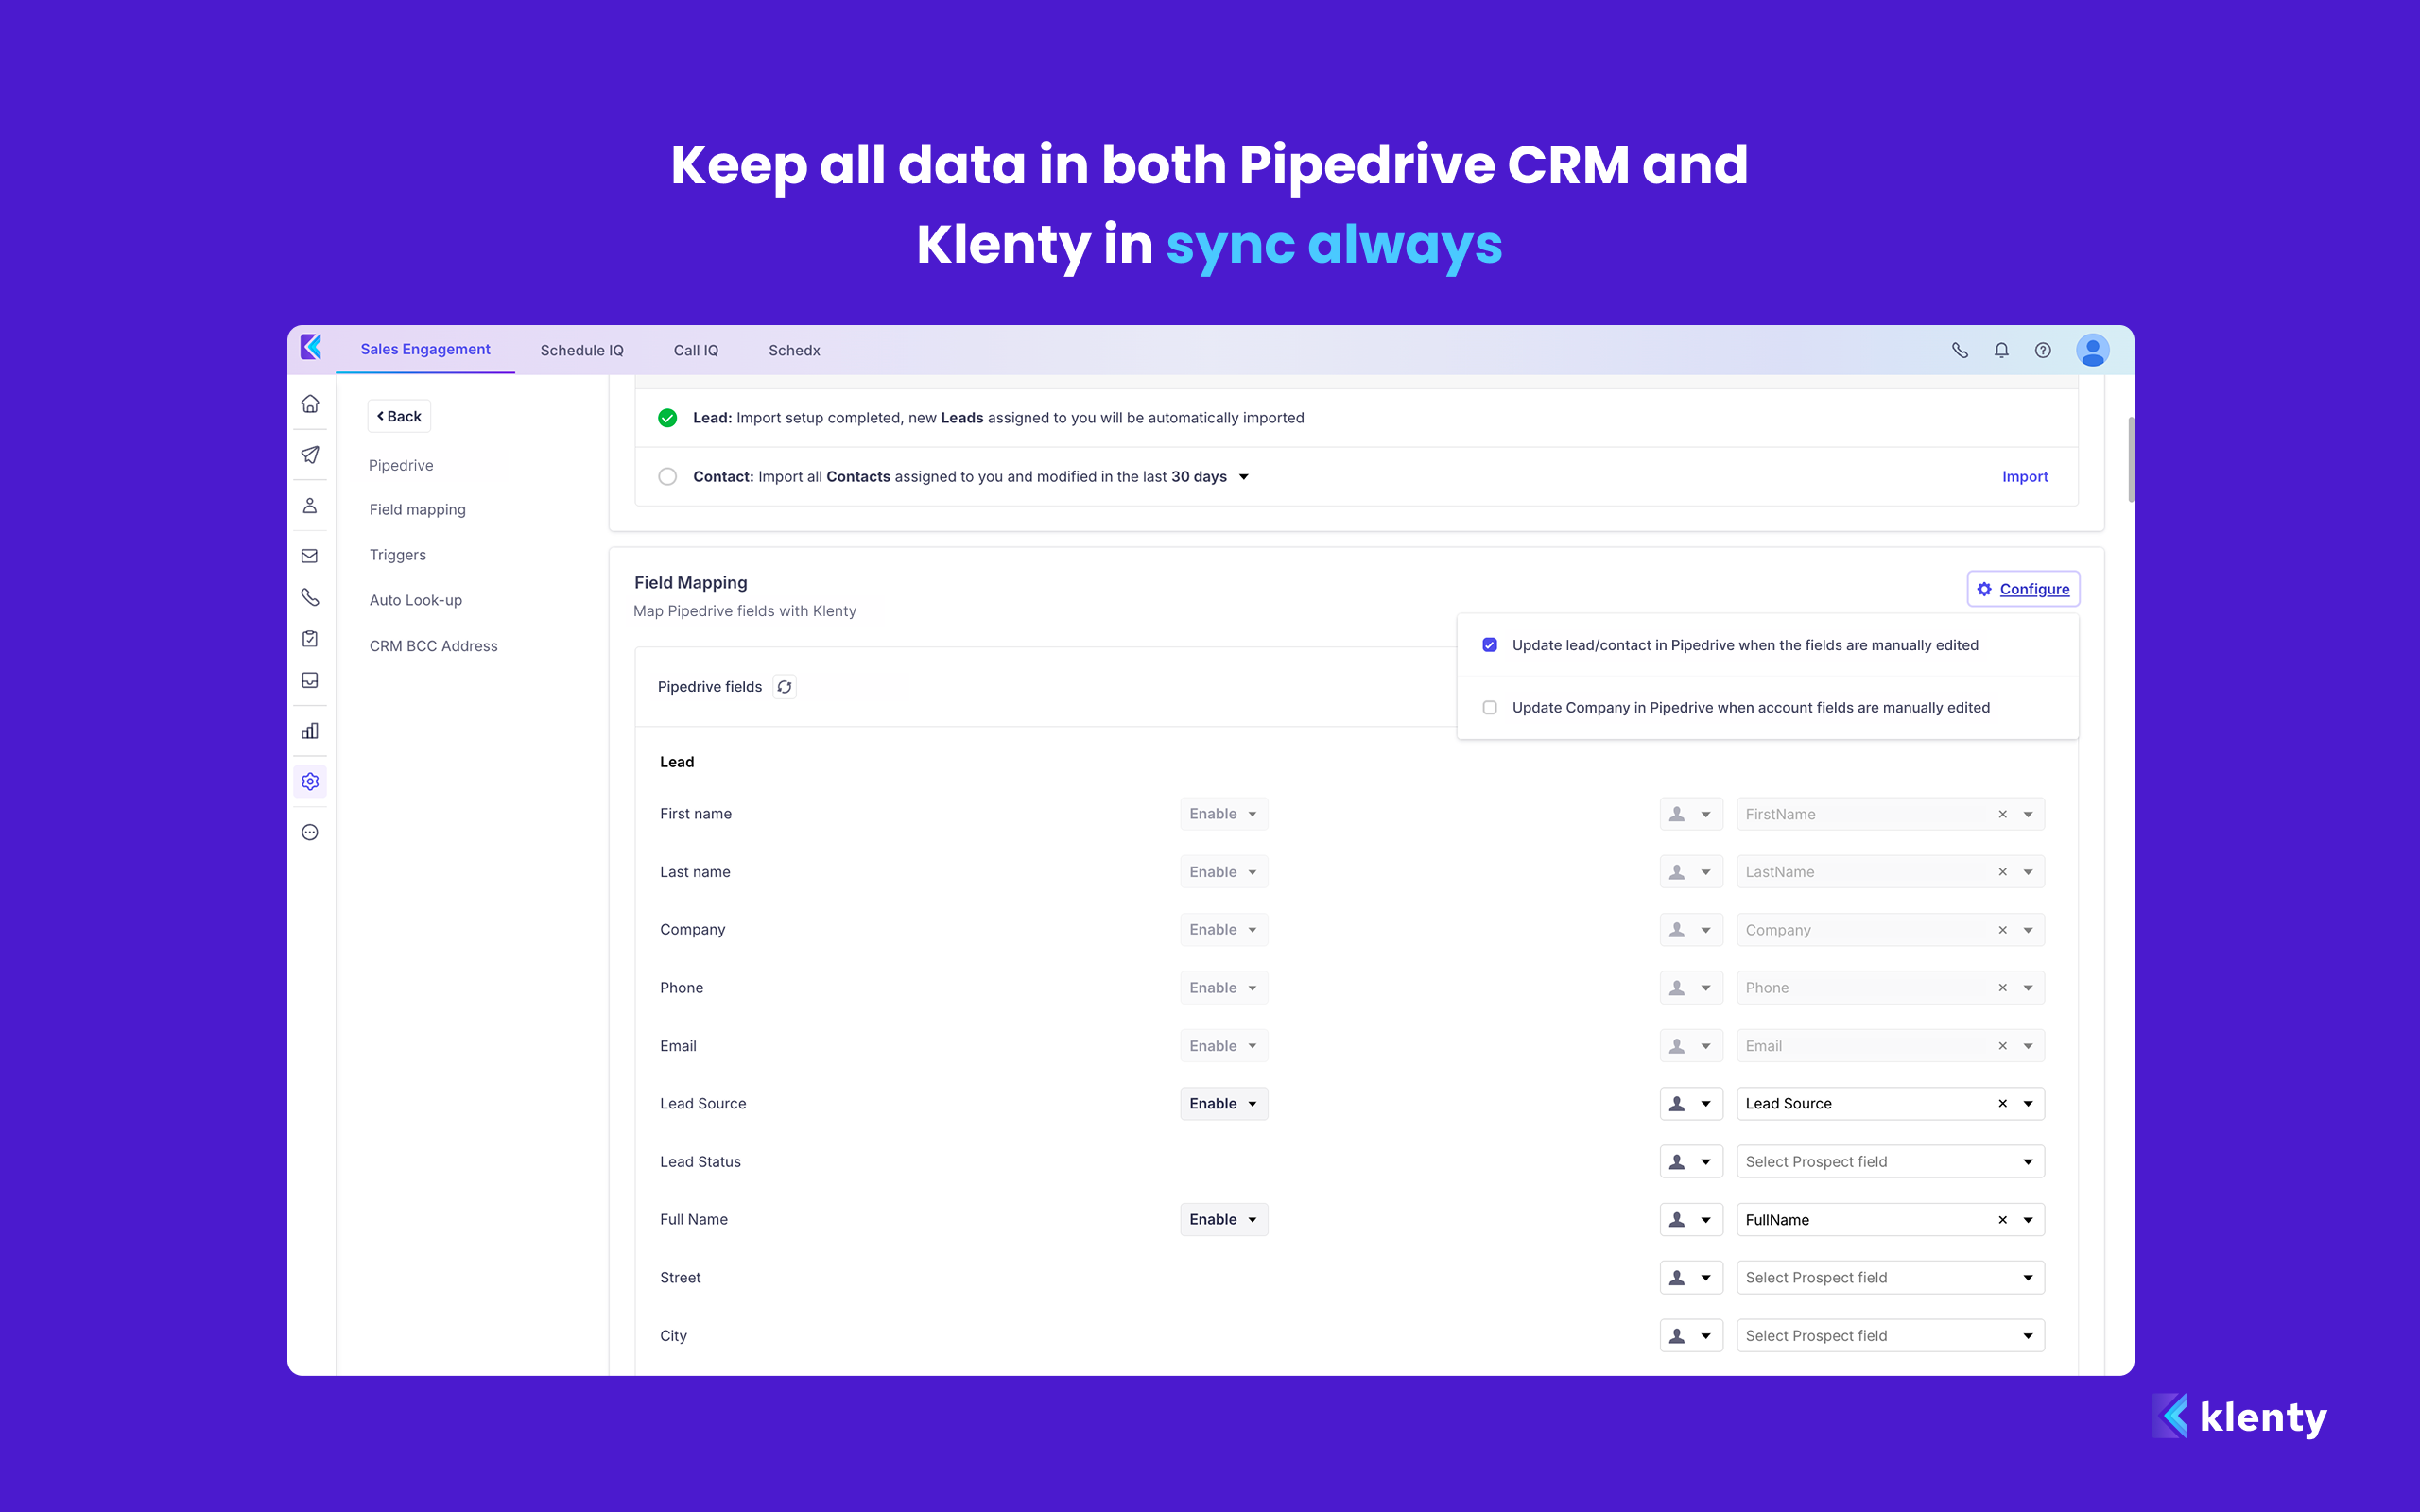Viewport: 2420px width, 1512px height.
Task: Click the phone dialer icon in top bar
Action: point(1960,350)
